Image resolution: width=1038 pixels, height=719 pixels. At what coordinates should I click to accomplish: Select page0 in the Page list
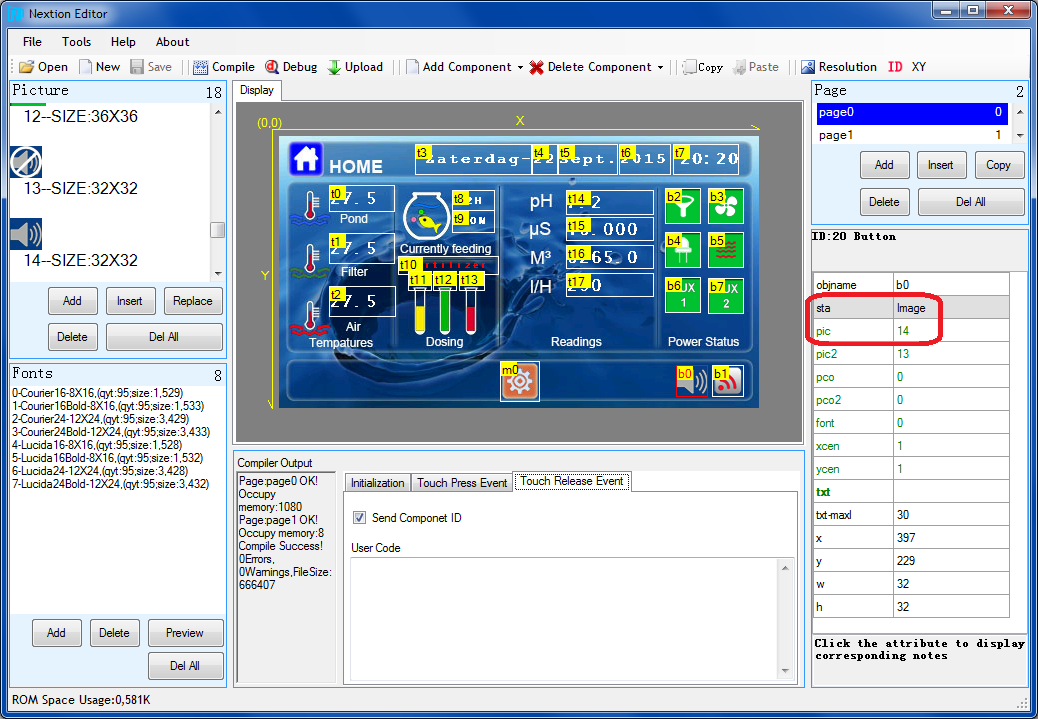pyautogui.click(x=912, y=113)
